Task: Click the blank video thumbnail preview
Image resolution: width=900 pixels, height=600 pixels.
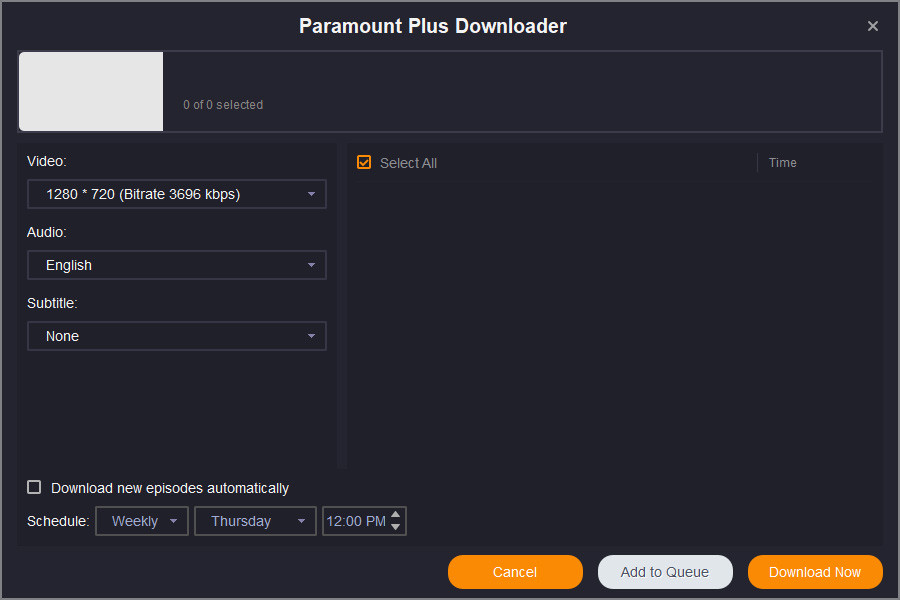Action: coord(91,91)
